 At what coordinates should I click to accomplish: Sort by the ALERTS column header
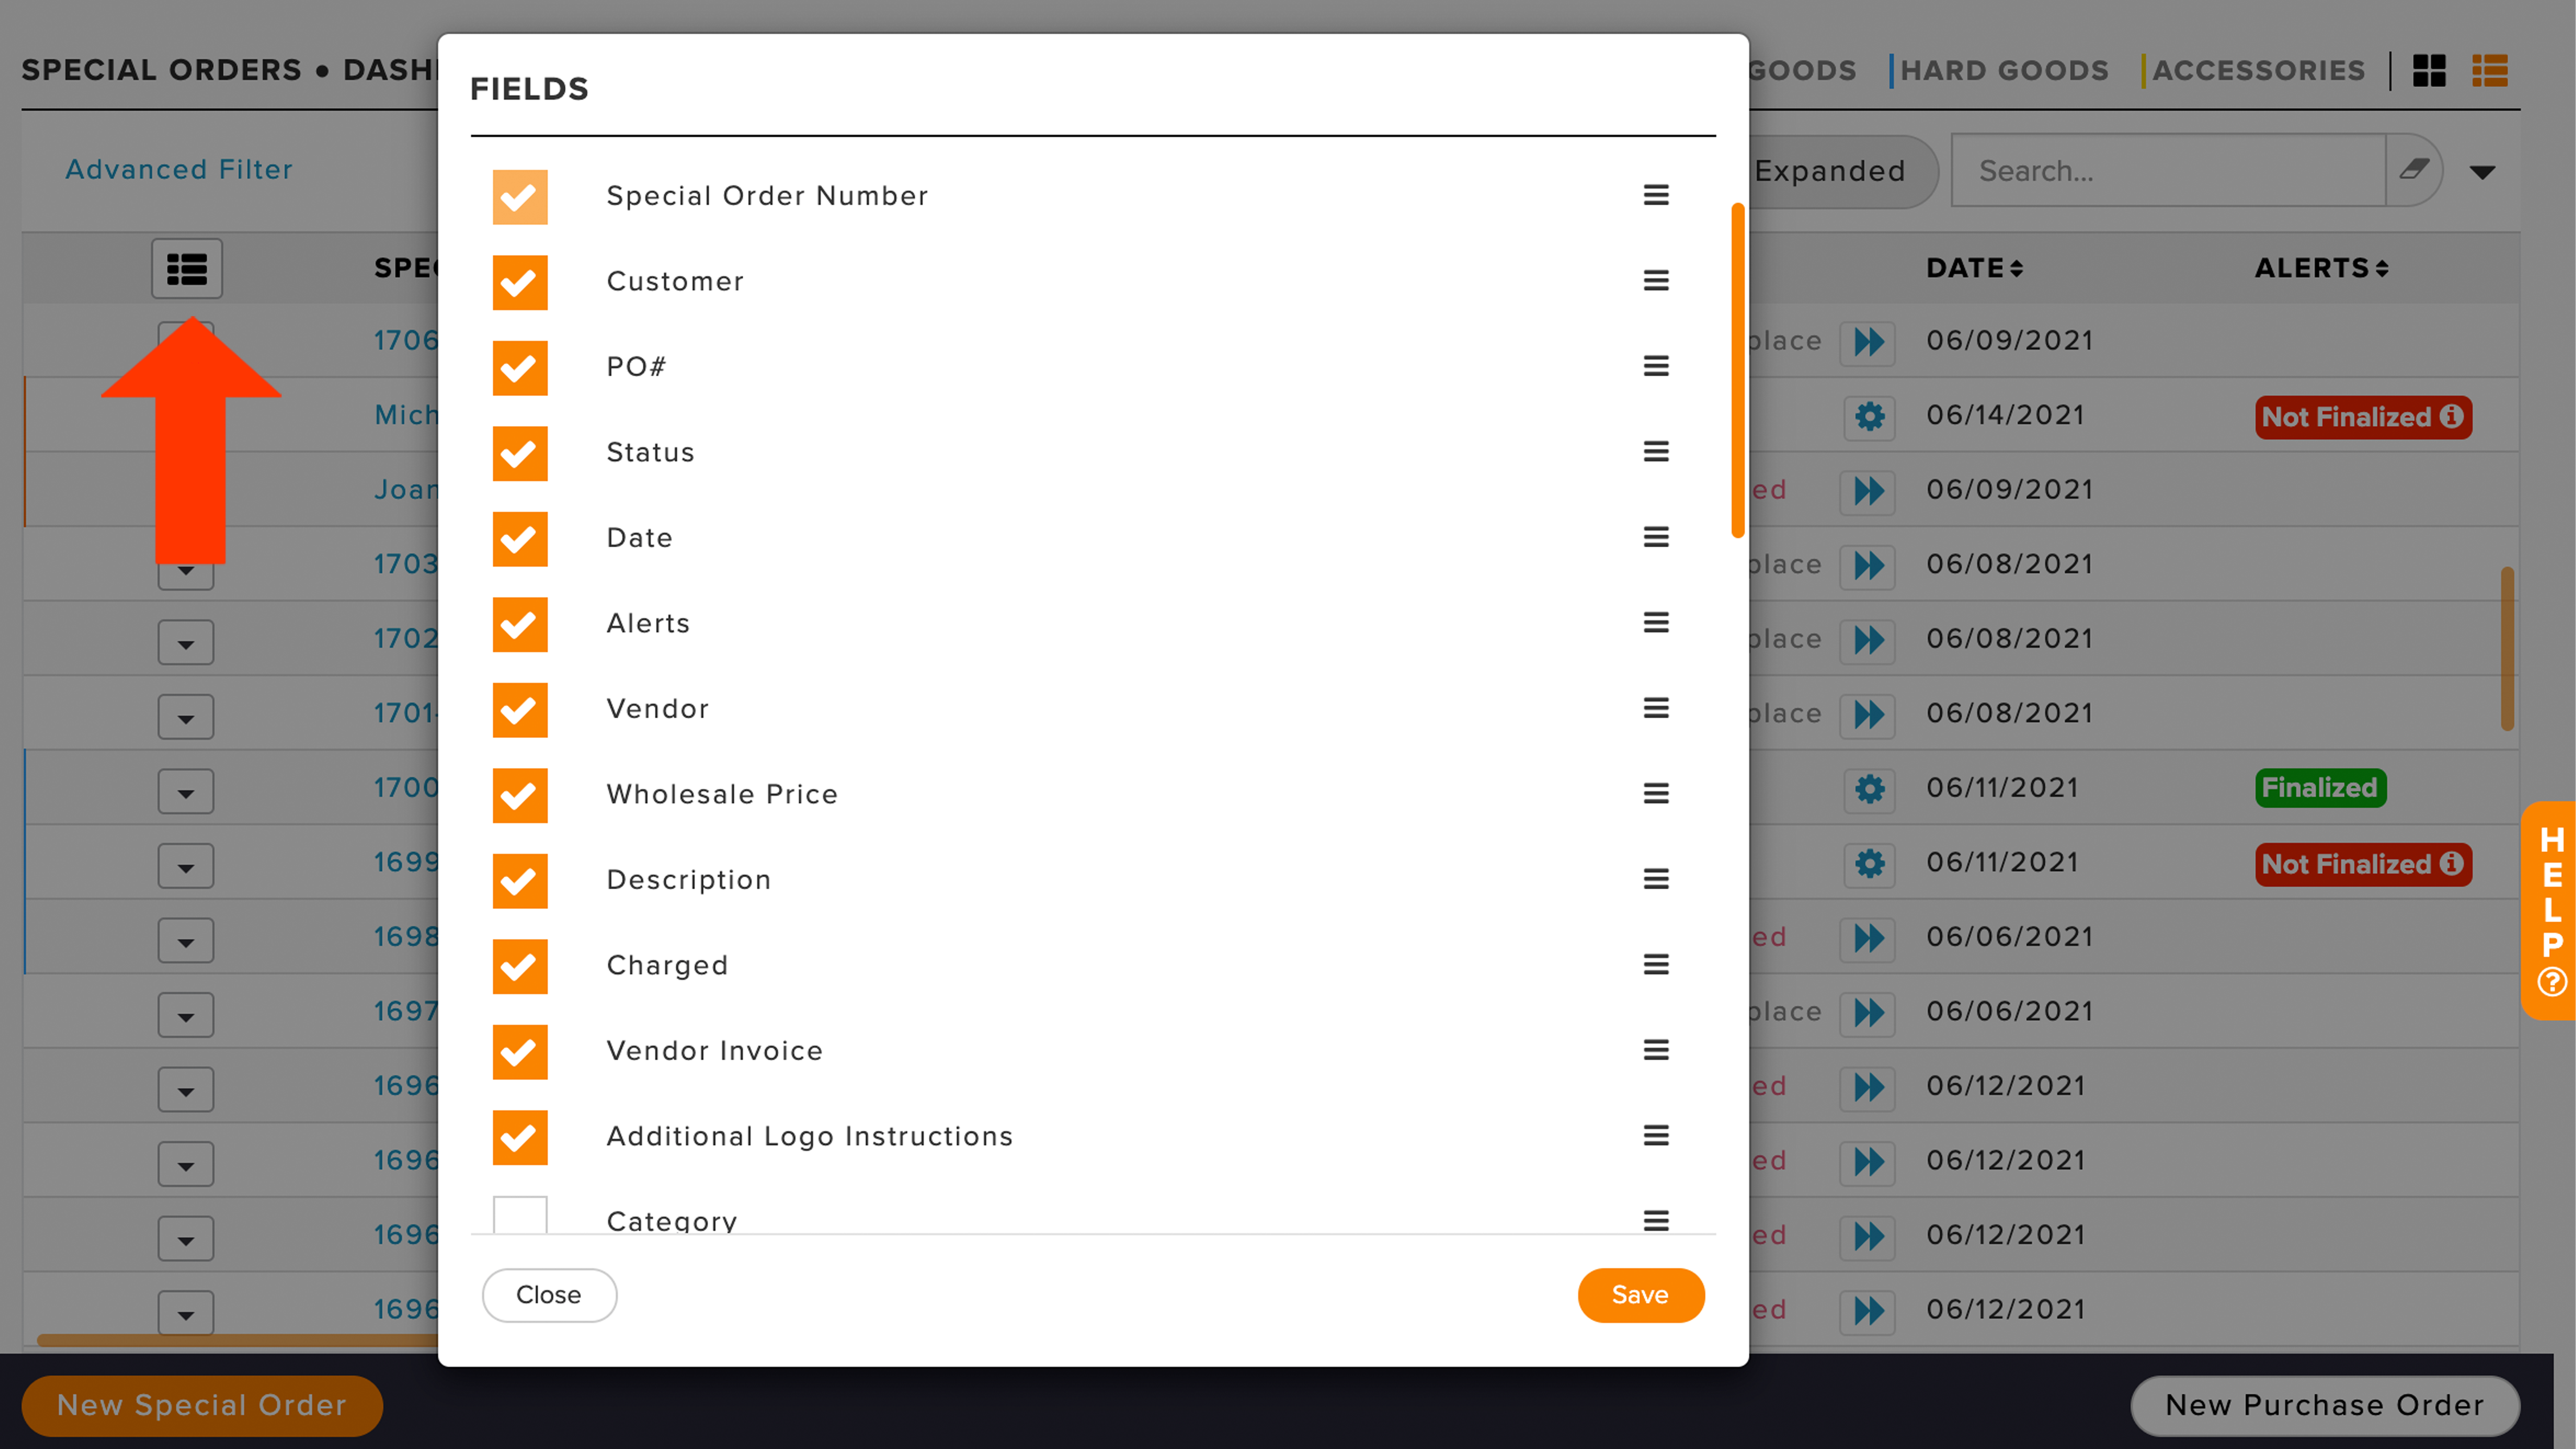pos(2321,268)
